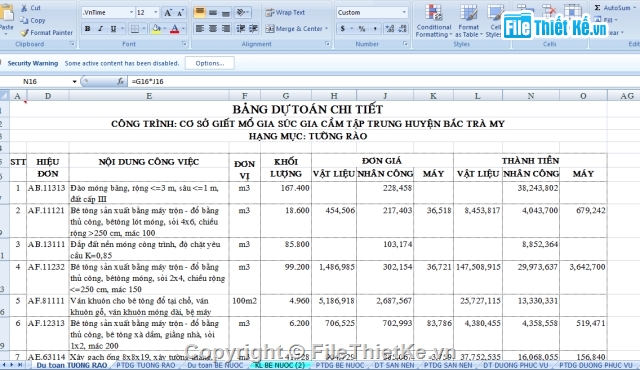The height and width of the screenshot is (370, 640).
Task: Open Format as Table gallery
Action: [469, 20]
